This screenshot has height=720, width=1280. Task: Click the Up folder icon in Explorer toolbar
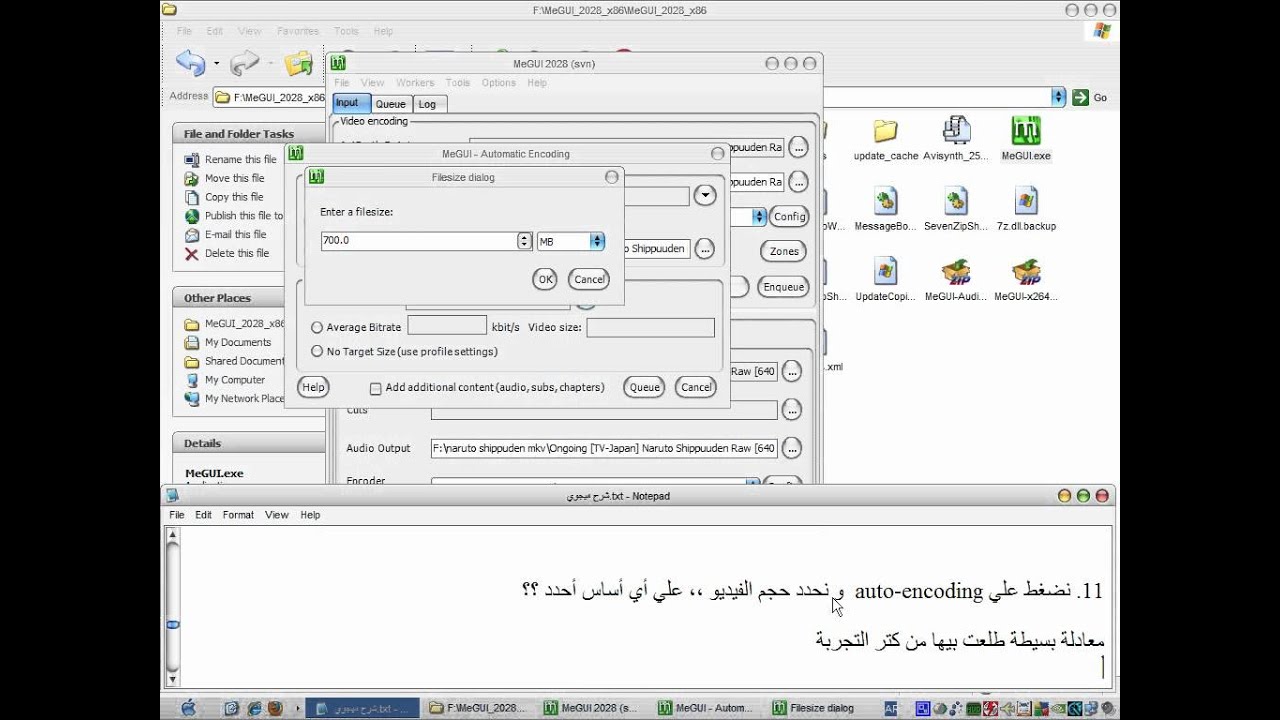[x=298, y=64]
